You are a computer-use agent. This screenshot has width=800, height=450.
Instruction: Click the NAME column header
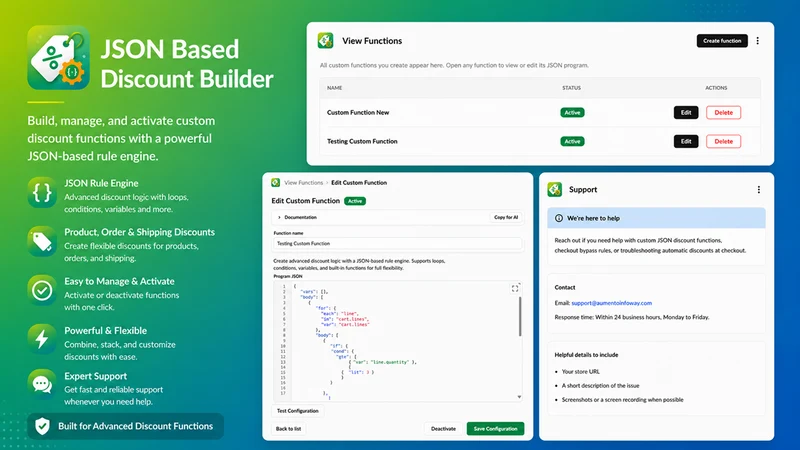coord(334,88)
